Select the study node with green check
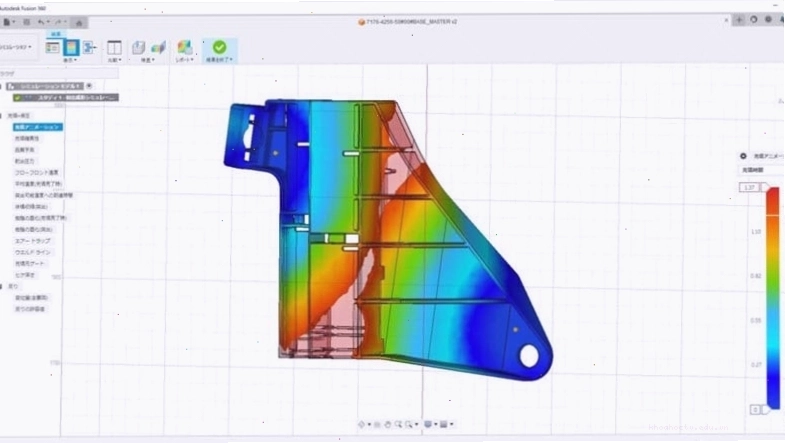This screenshot has width=785, height=444. click(66, 98)
